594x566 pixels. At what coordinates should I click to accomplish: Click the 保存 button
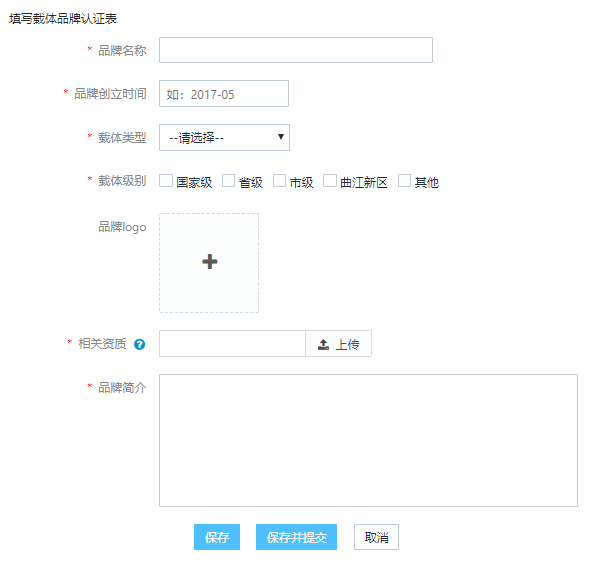click(217, 537)
